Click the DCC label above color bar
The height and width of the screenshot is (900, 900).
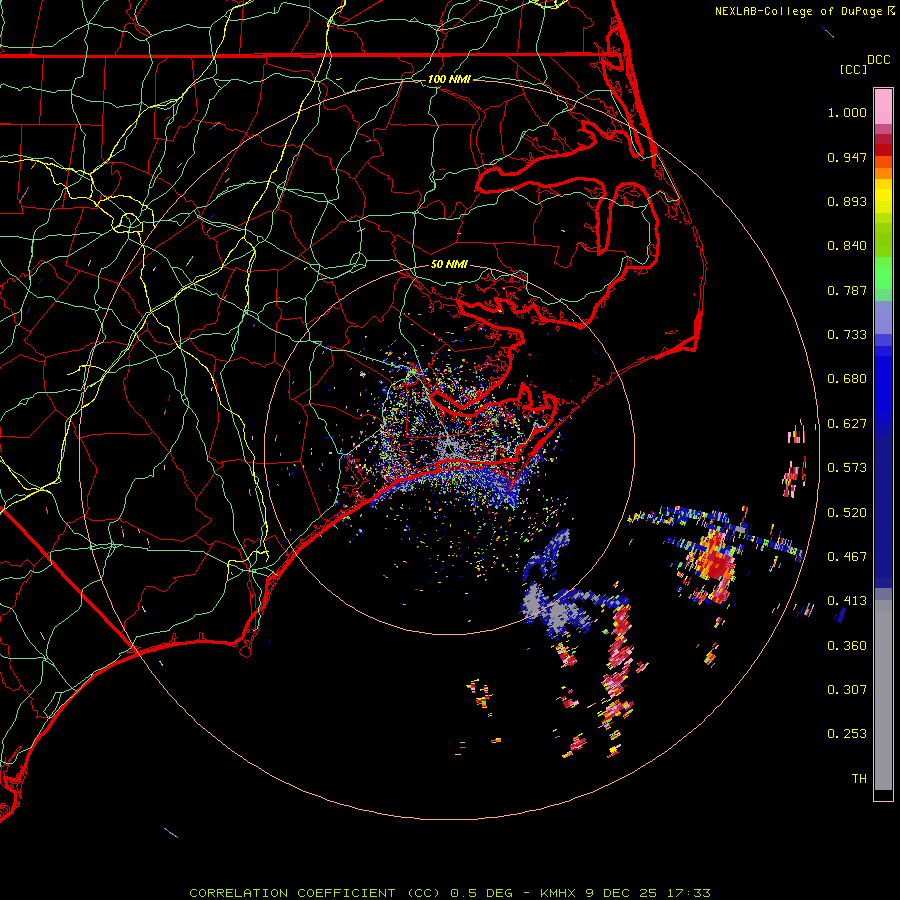pyautogui.click(x=878, y=60)
